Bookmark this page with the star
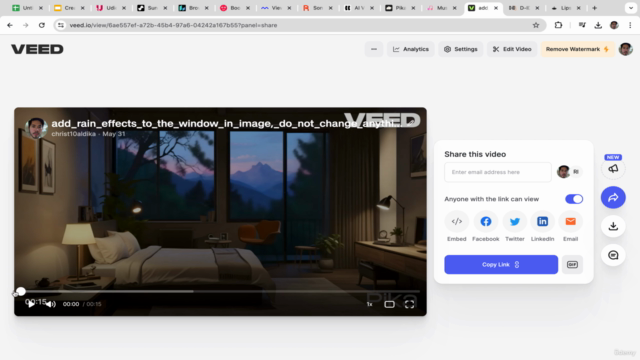The height and width of the screenshot is (360, 640). [x=536, y=25]
